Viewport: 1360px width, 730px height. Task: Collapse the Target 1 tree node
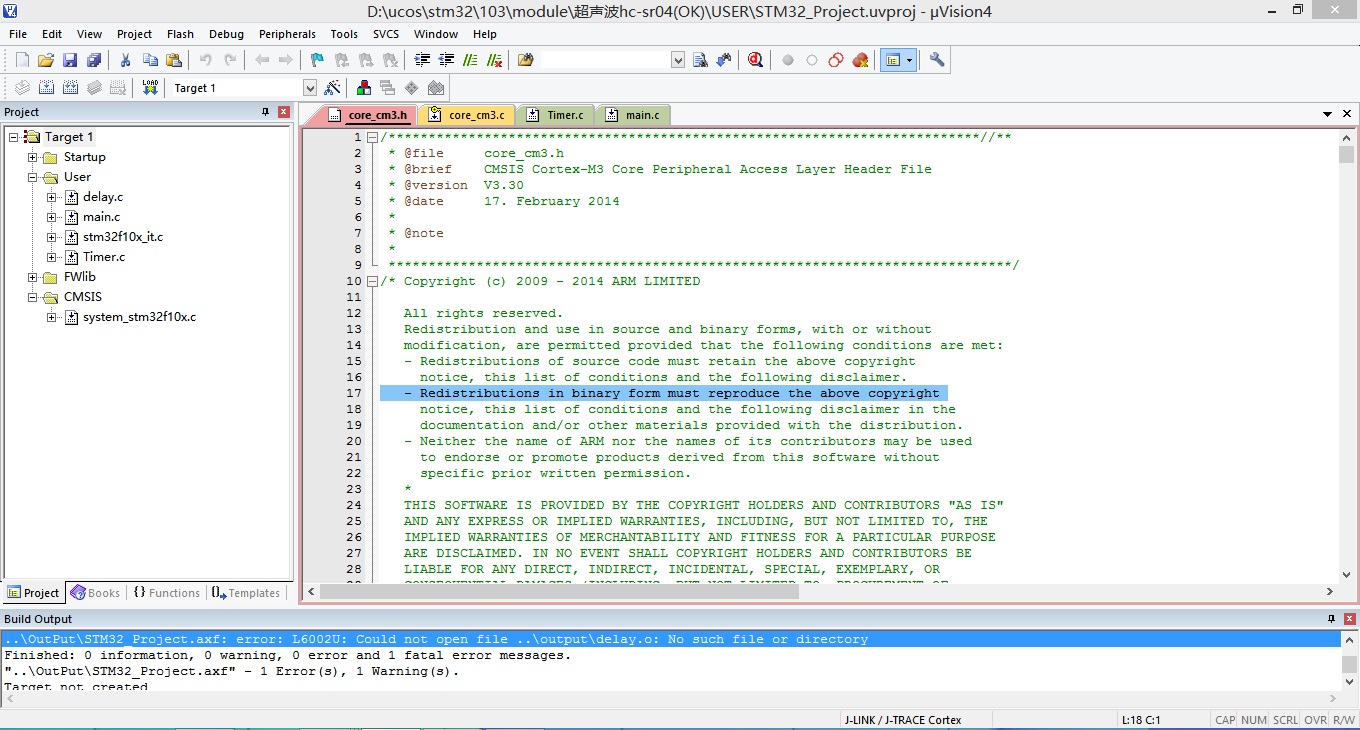(x=14, y=137)
